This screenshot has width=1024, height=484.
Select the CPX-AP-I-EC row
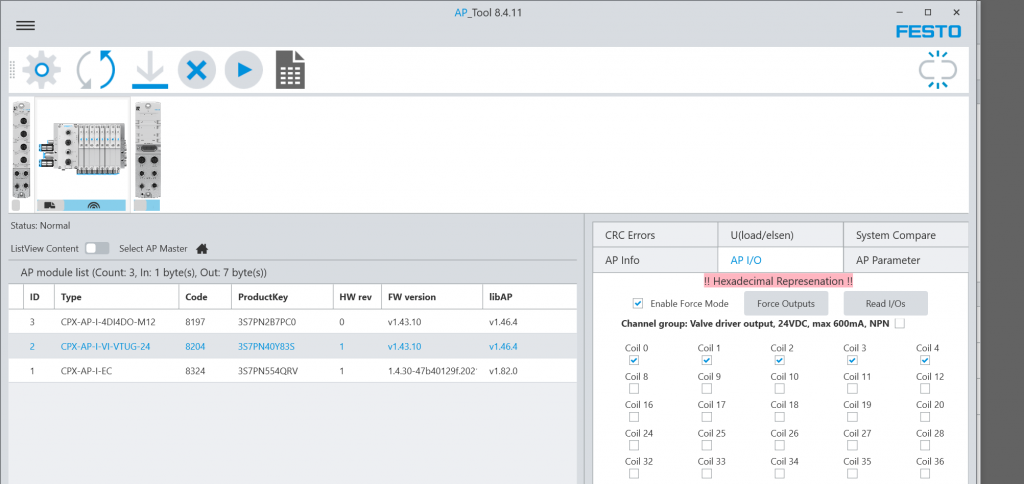[293, 370]
